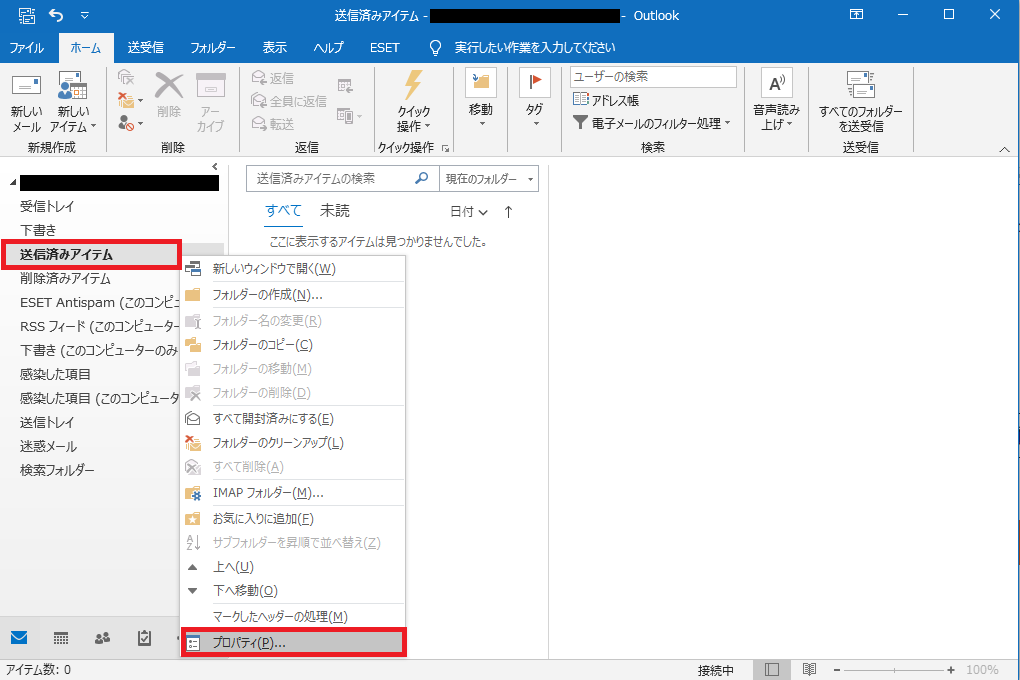1020x680 pixels.
Task: Click the search magnifier icon
Action: pos(422,178)
